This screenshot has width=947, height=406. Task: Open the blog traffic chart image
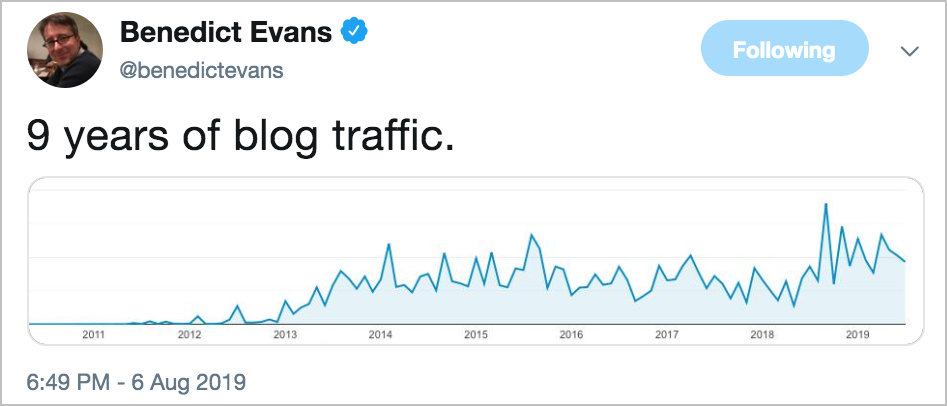click(476, 261)
